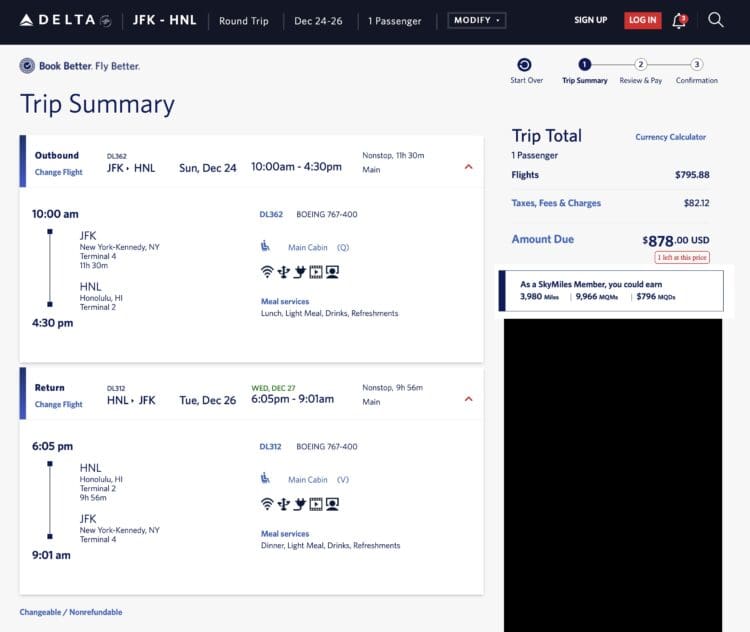Viewport: 750px width, 632px height.
Task: Open return DL312 flight number link
Action: (x=270, y=446)
